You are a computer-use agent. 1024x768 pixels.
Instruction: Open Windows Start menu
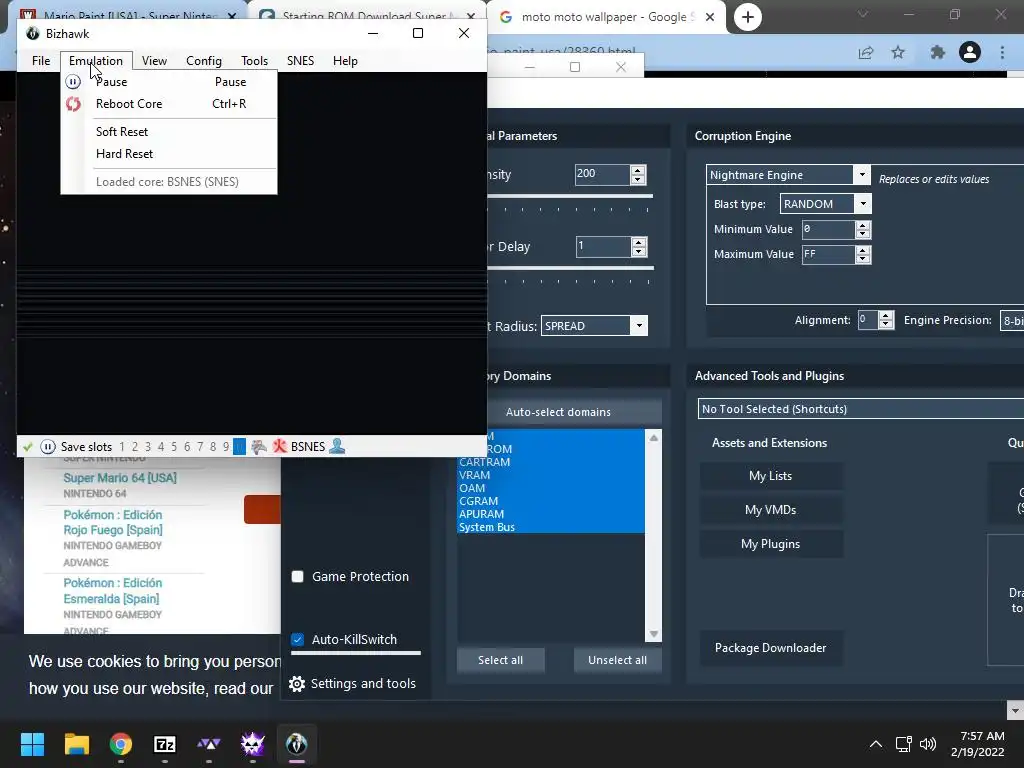point(32,744)
